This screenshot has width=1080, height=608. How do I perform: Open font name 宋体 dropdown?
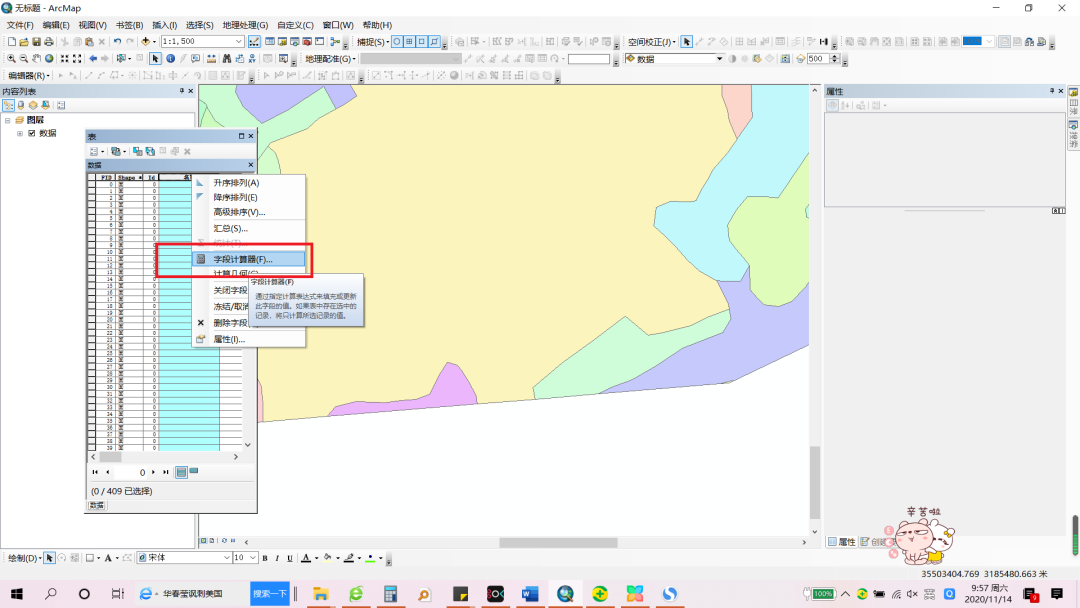(227, 558)
